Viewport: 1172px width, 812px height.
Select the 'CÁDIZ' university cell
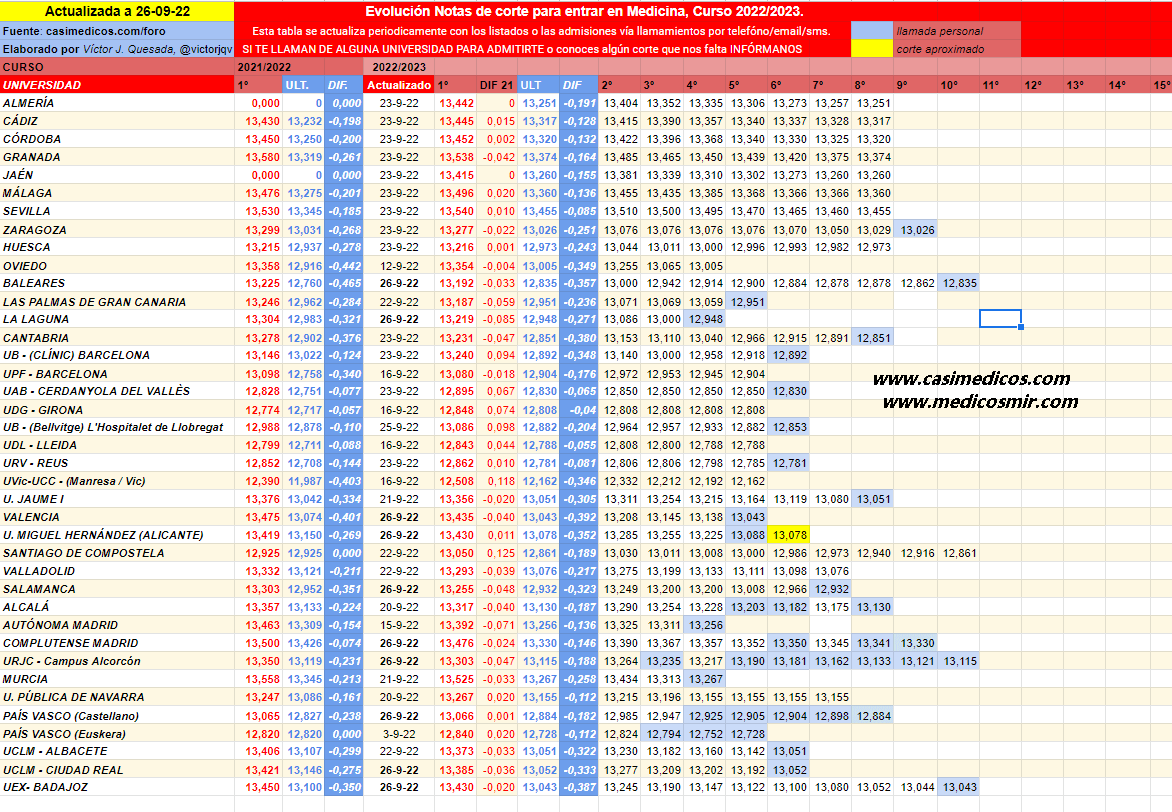117,121
